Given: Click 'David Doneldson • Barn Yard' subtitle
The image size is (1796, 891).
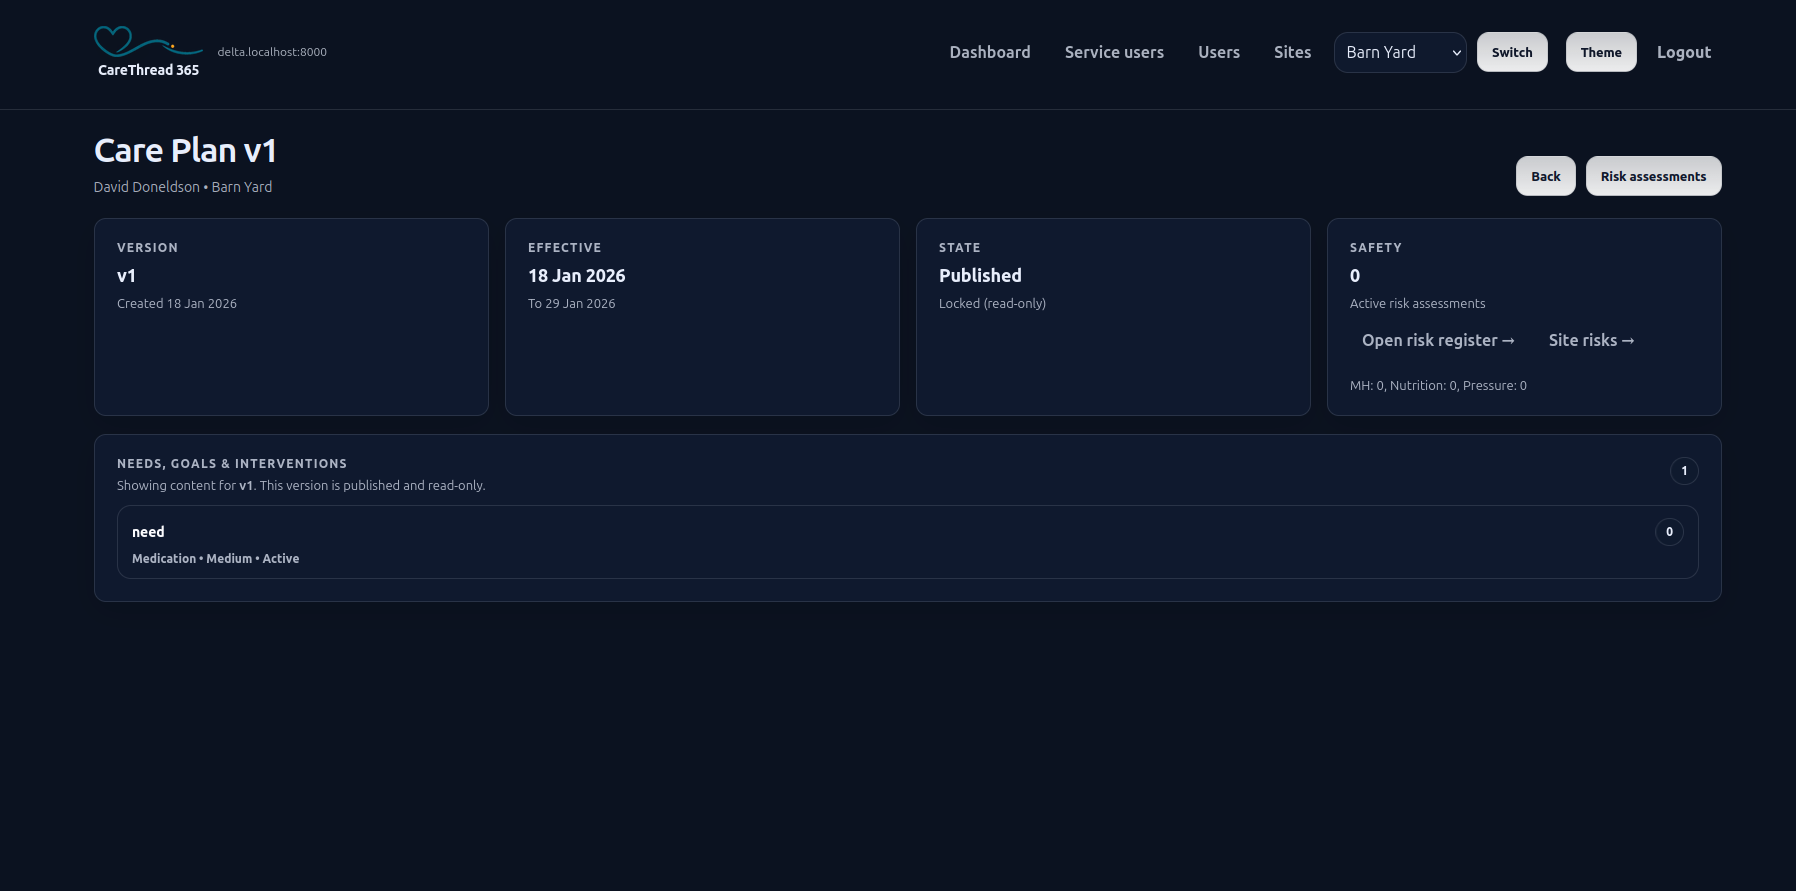Looking at the screenshot, I should point(183,187).
